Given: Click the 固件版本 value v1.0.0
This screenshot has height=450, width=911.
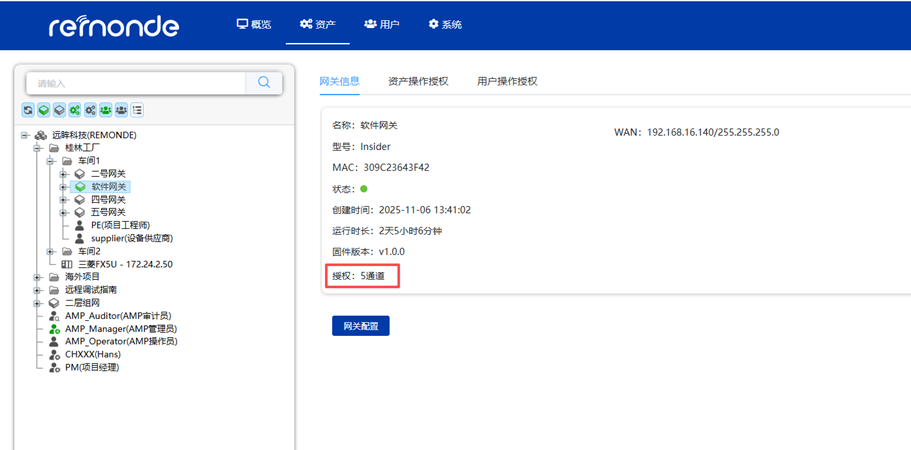Looking at the screenshot, I should coord(392,252).
